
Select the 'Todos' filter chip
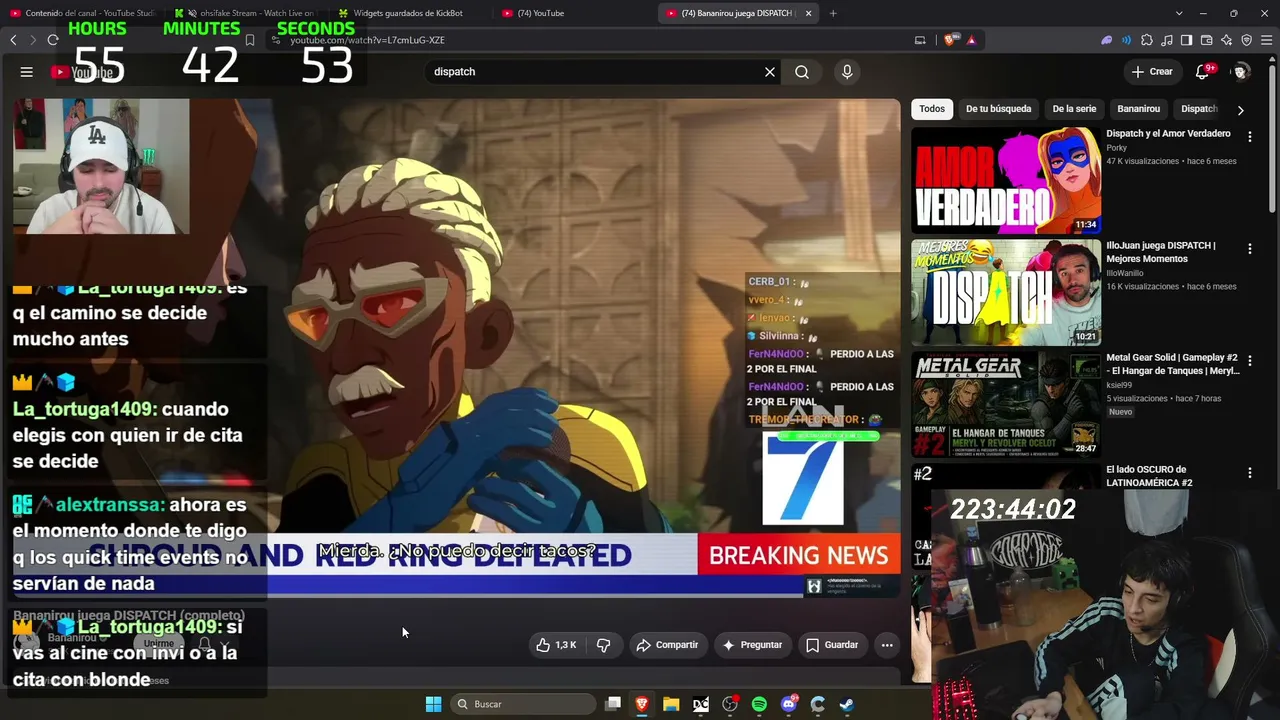click(x=932, y=109)
